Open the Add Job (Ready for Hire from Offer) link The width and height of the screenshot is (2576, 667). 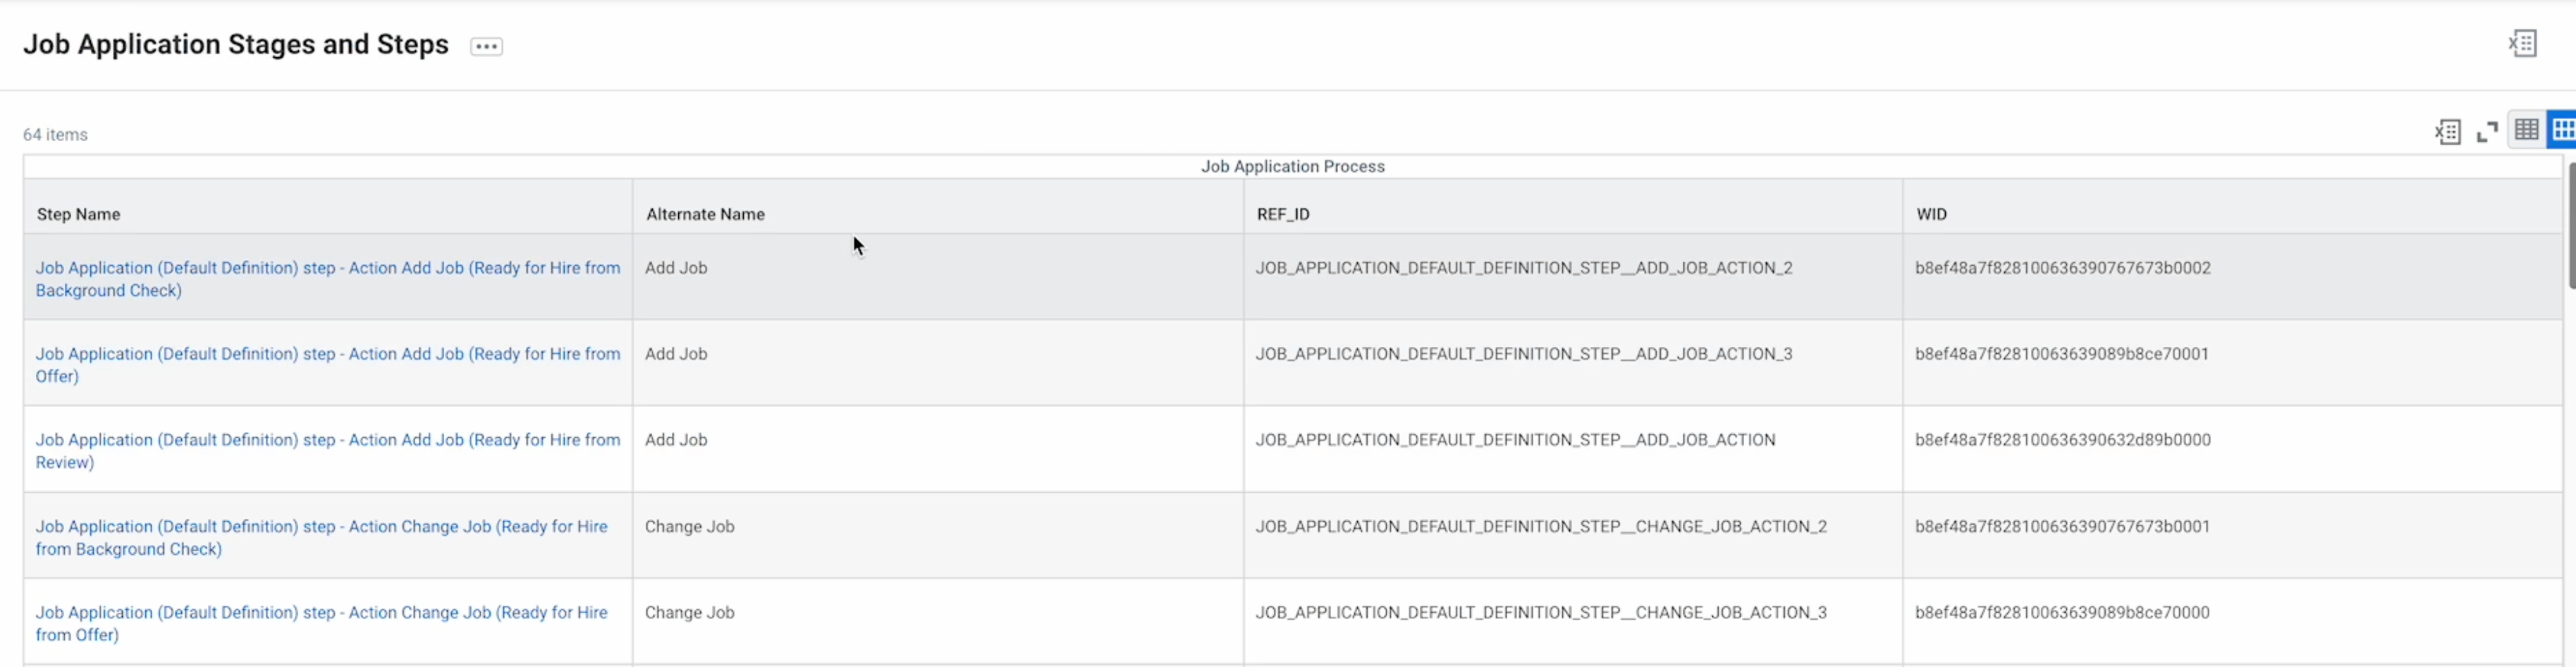tap(328, 365)
